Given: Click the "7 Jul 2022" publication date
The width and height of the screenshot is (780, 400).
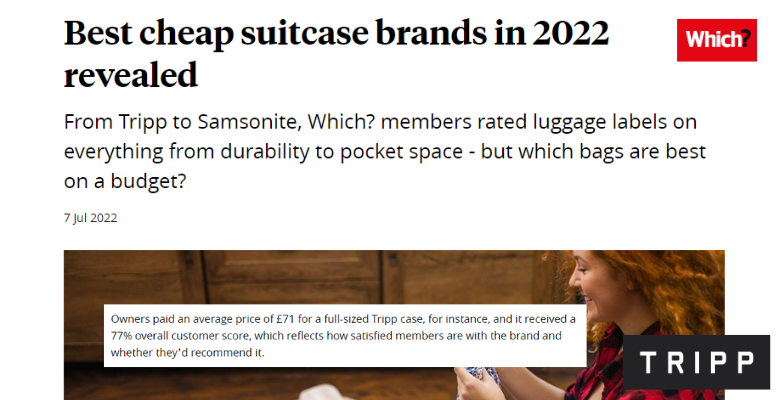Looking at the screenshot, I should coord(91,218).
